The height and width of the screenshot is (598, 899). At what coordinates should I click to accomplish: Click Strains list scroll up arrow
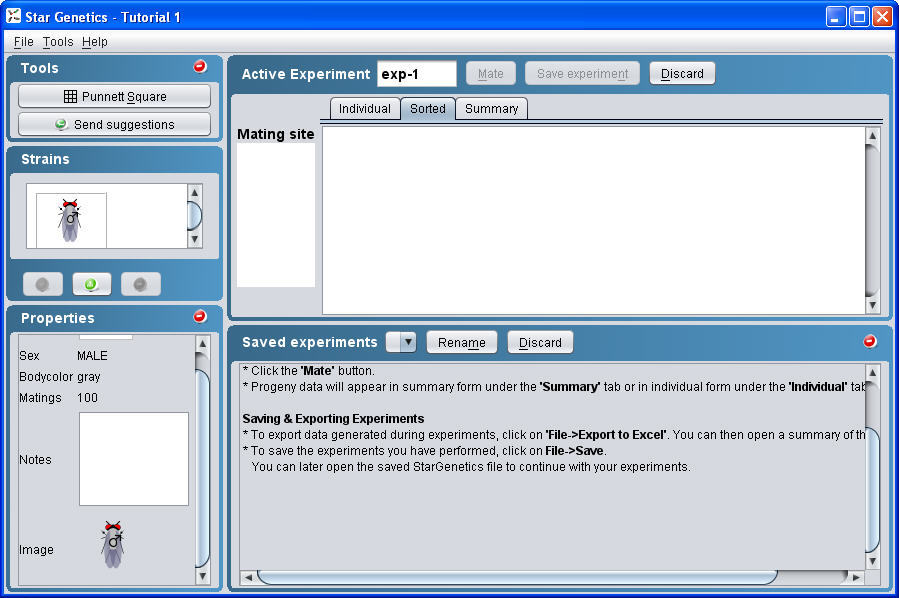(195, 192)
